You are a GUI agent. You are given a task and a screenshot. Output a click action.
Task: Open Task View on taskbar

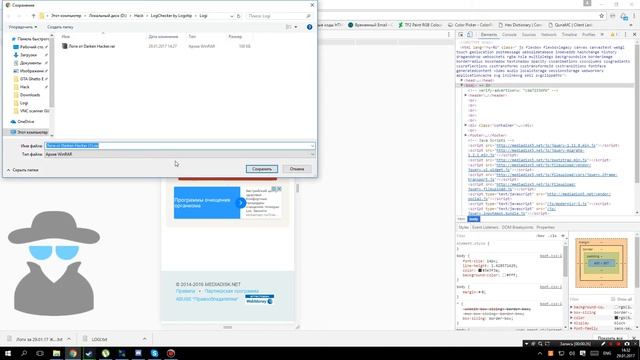tap(40, 353)
